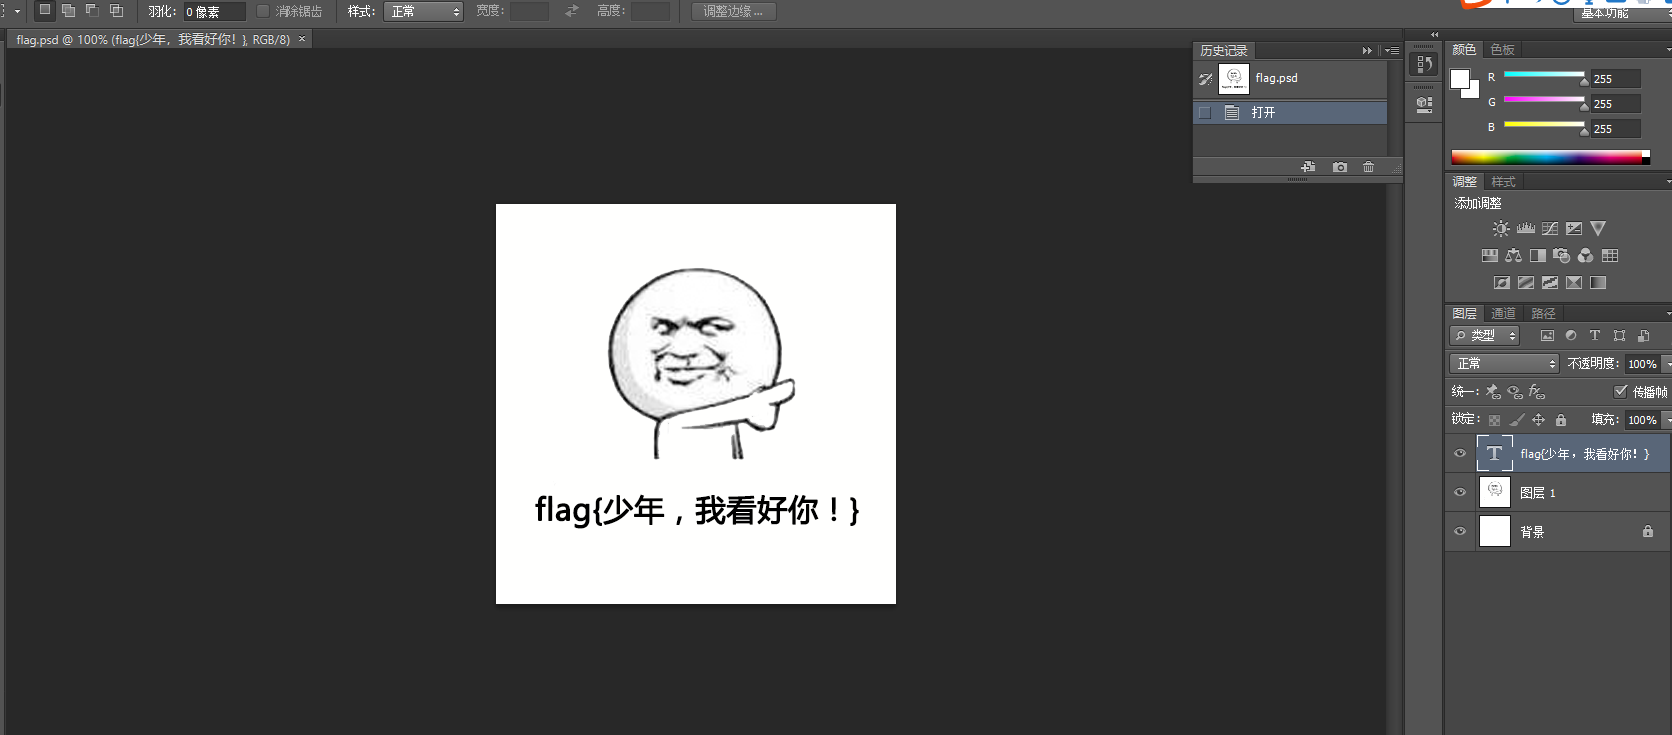This screenshot has height=735, width=1672.
Task: Add a Vibrance adjustment
Action: pyautogui.click(x=1598, y=229)
